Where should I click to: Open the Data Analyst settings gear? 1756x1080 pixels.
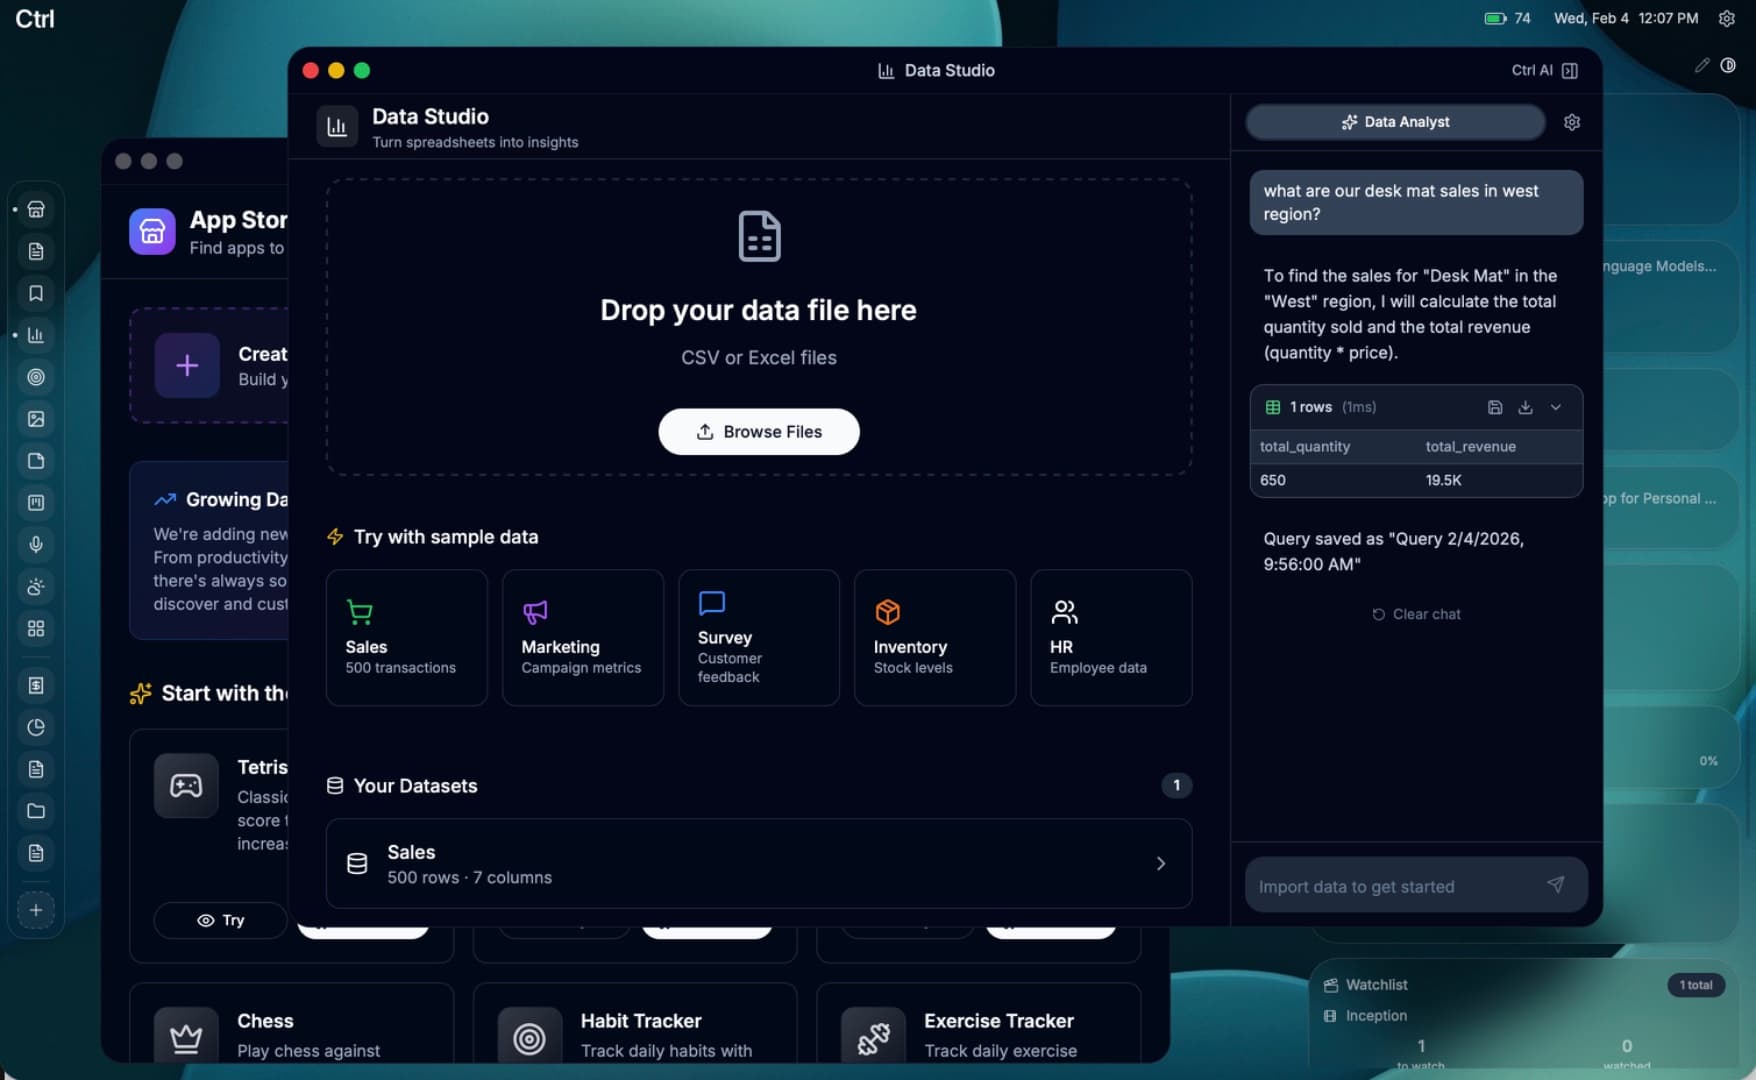tap(1572, 121)
